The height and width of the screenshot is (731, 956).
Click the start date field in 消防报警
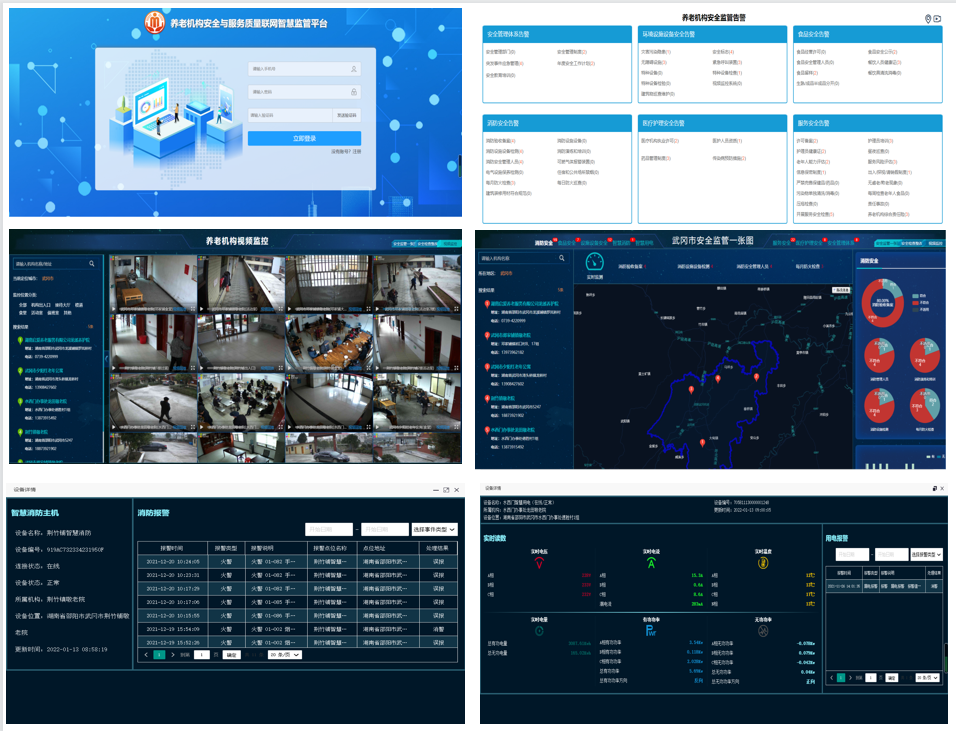pyautogui.click(x=329, y=529)
